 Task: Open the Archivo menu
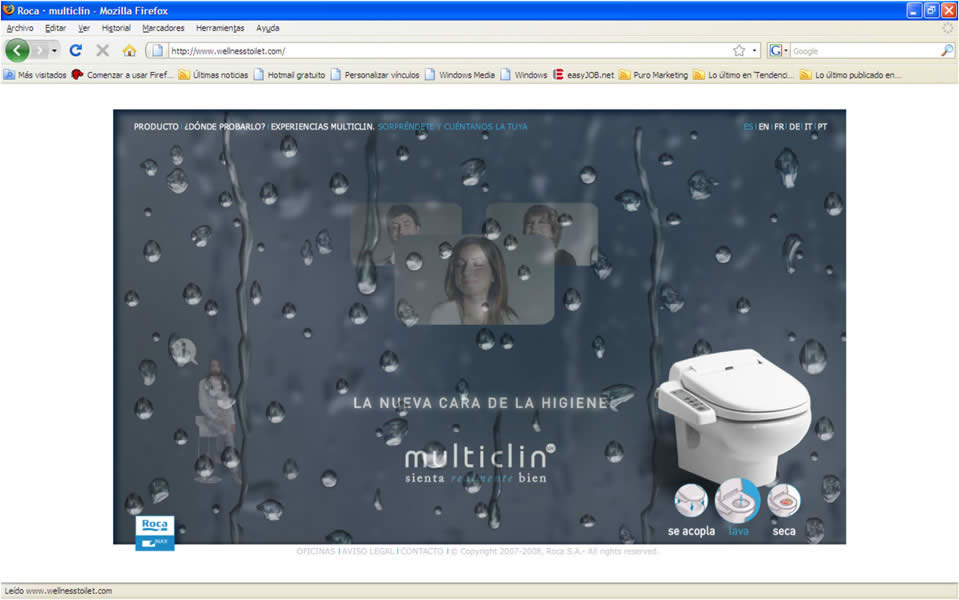[20, 28]
